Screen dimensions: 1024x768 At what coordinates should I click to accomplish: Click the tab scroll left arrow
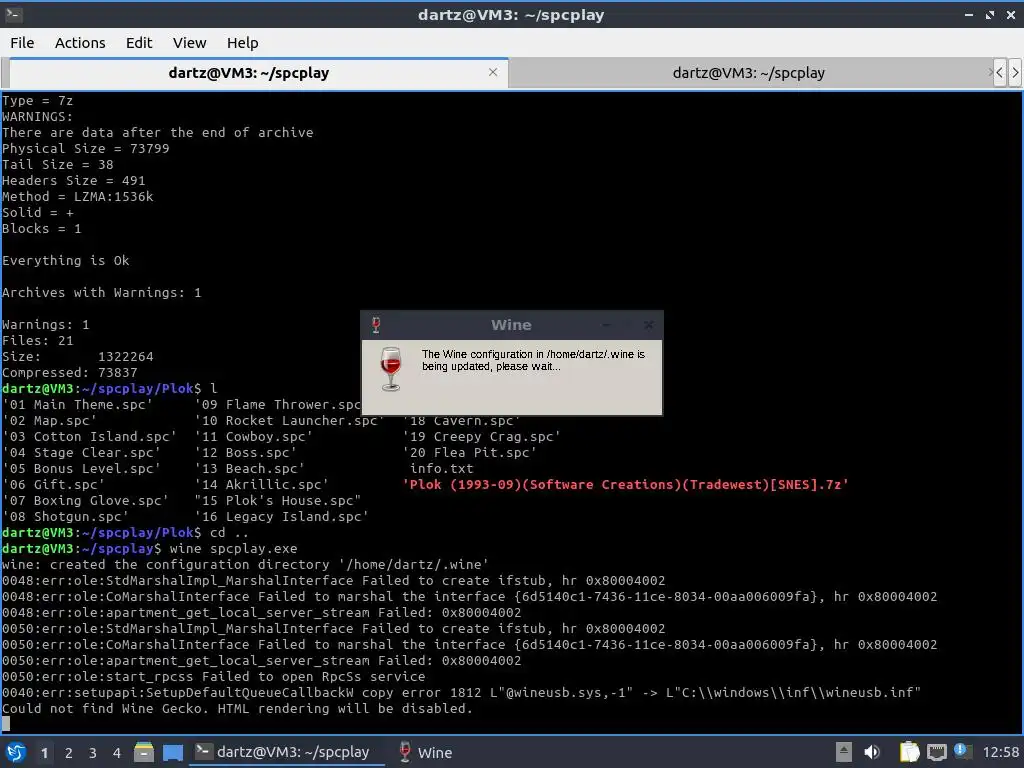999,72
